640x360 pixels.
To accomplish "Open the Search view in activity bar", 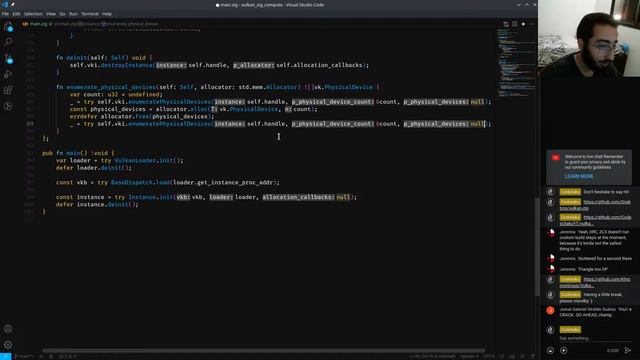I will click(8, 42).
